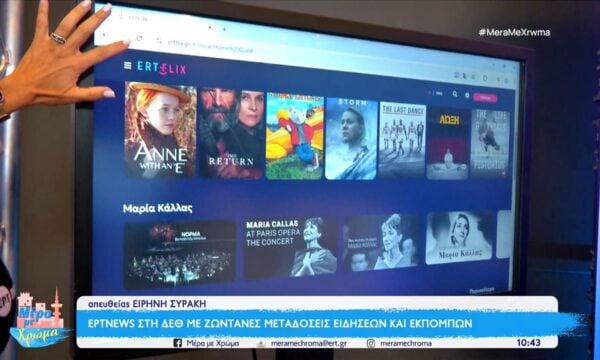Open a new browser tab
The height and width of the screenshot is (360, 600).
click(x=224, y=29)
